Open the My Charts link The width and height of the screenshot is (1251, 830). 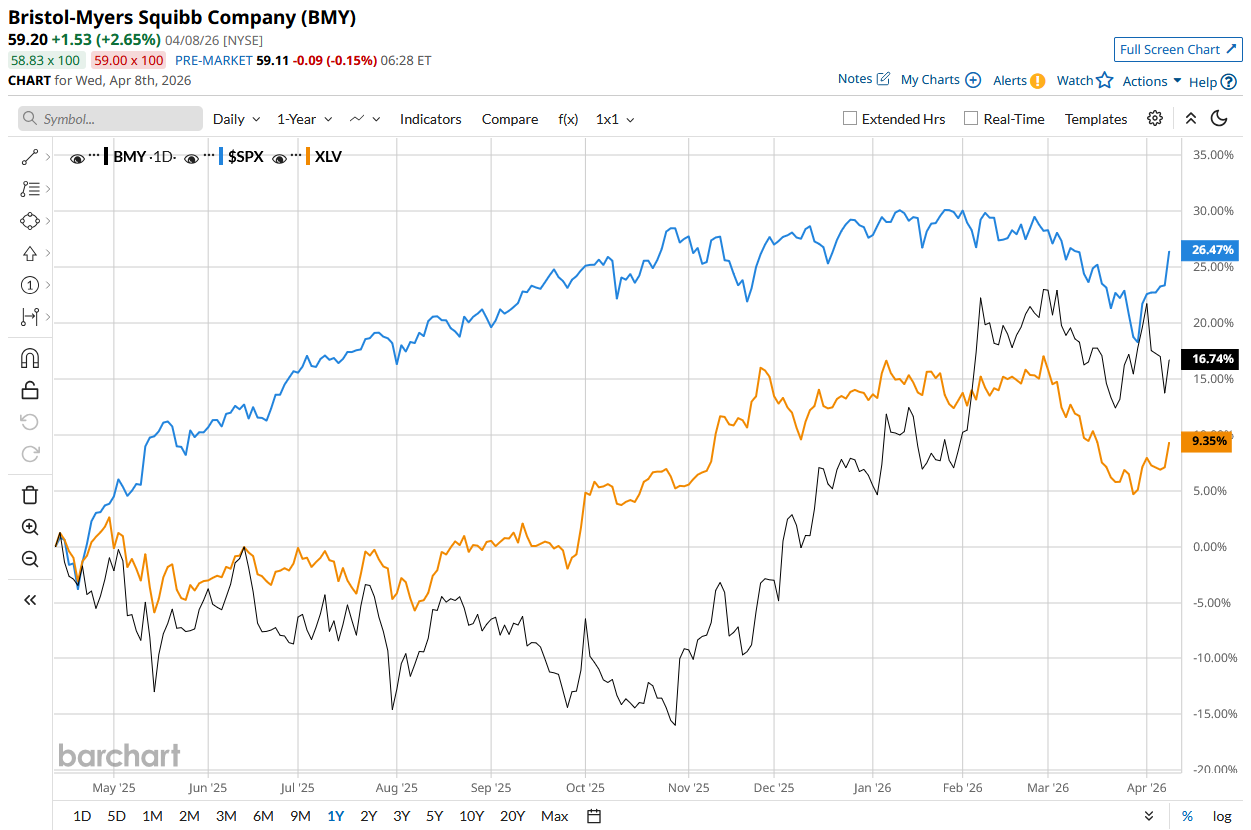(x=940, y=80)
